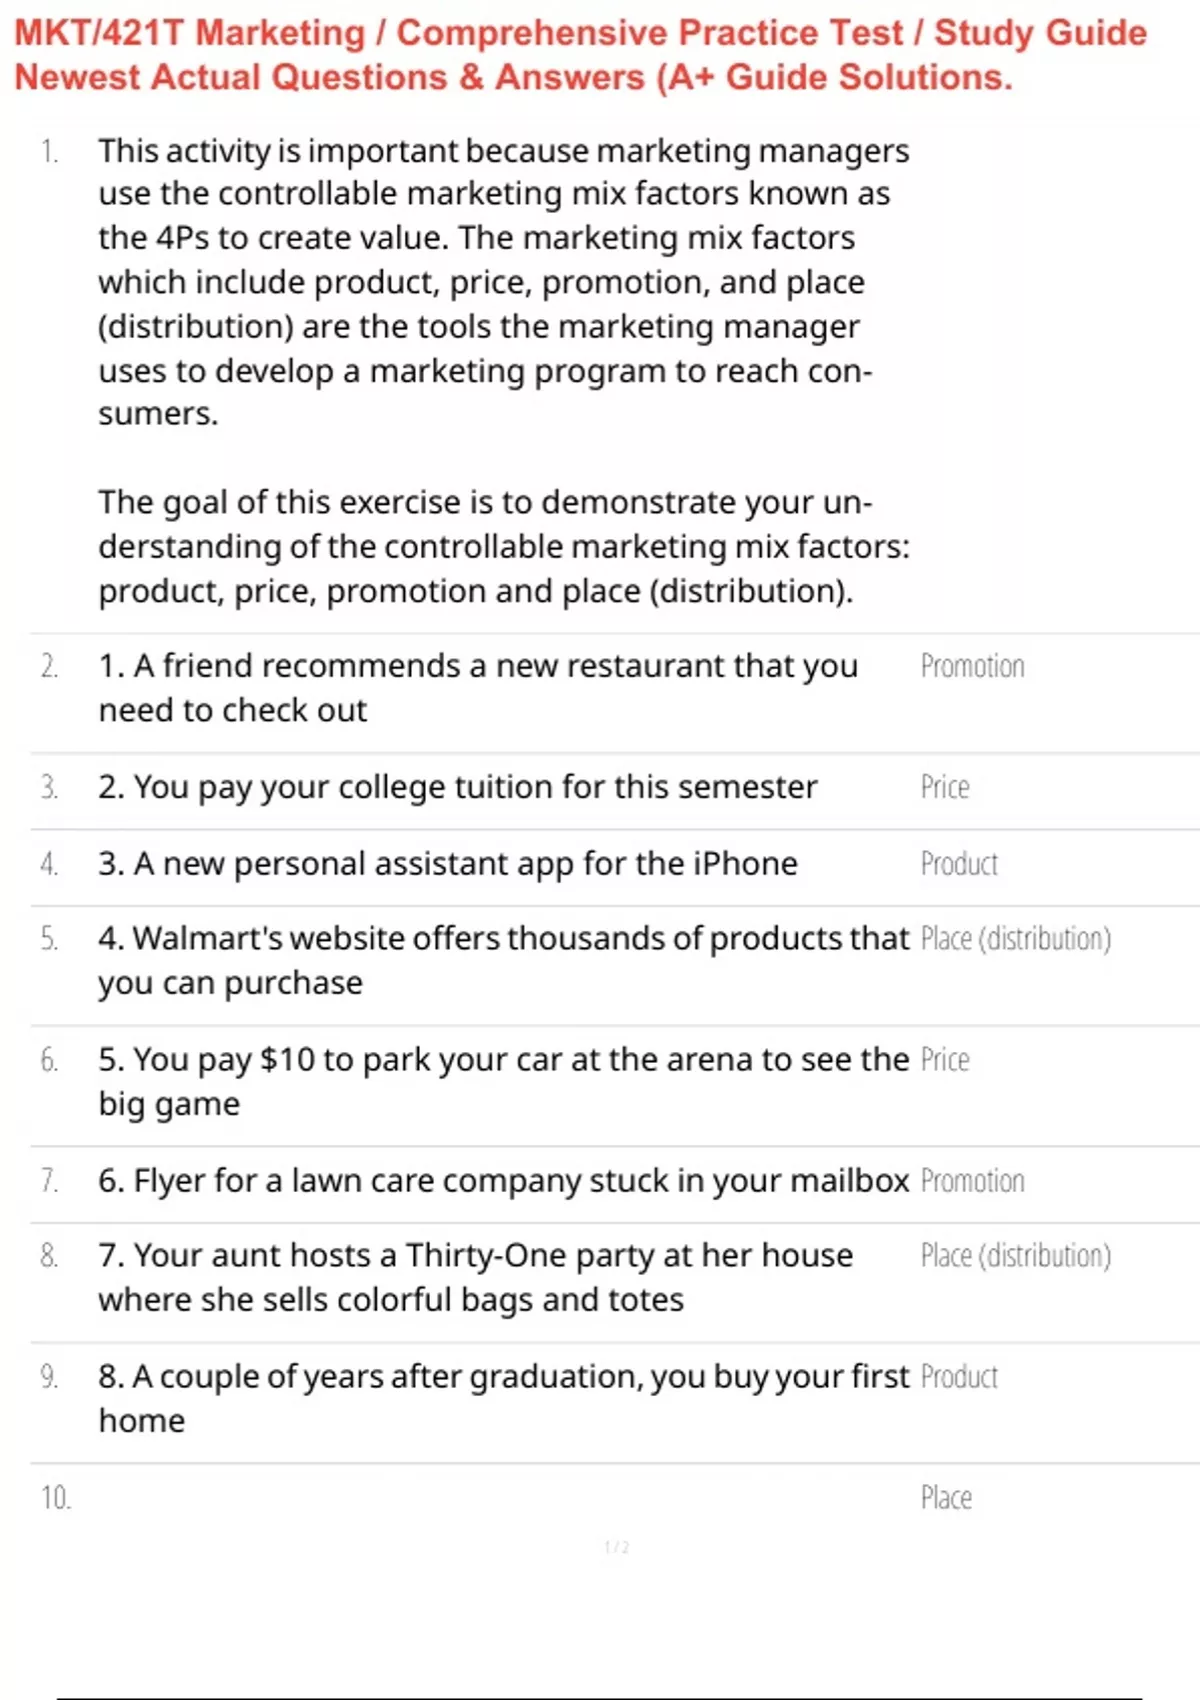Click the 1/2 page number indicator
The width and height of the screenshot is (1200, 1700).
pos(617,1547)
